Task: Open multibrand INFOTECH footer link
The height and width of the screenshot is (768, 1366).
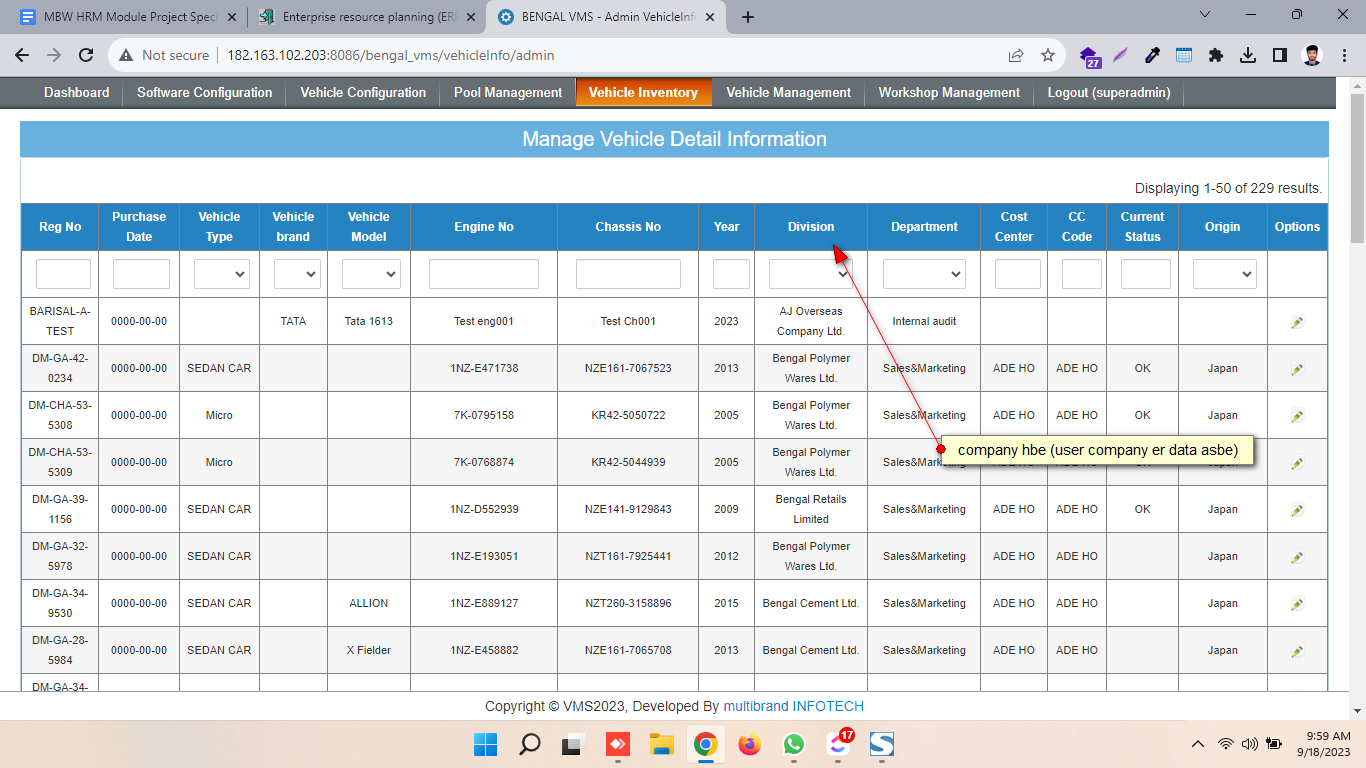Action: click(793, 706)
